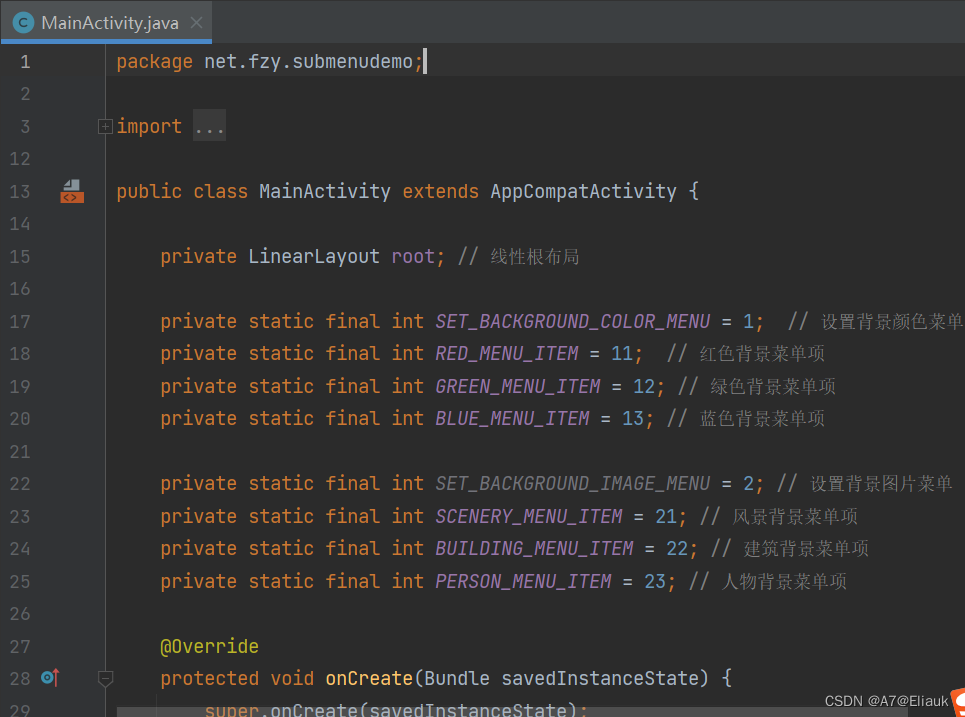Screen dimensions: 965x717
Task: Click the root field name
Action: [413, 256]
